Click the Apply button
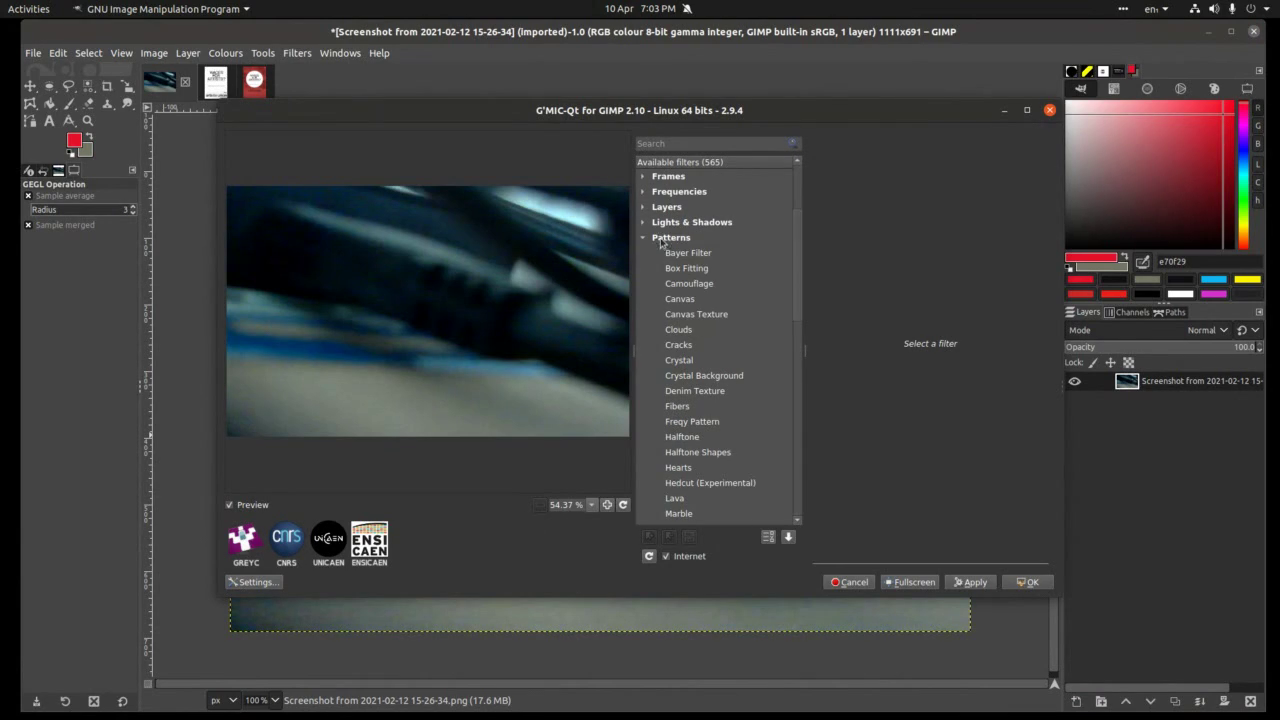1280x720 pixels. coord(970,582)
